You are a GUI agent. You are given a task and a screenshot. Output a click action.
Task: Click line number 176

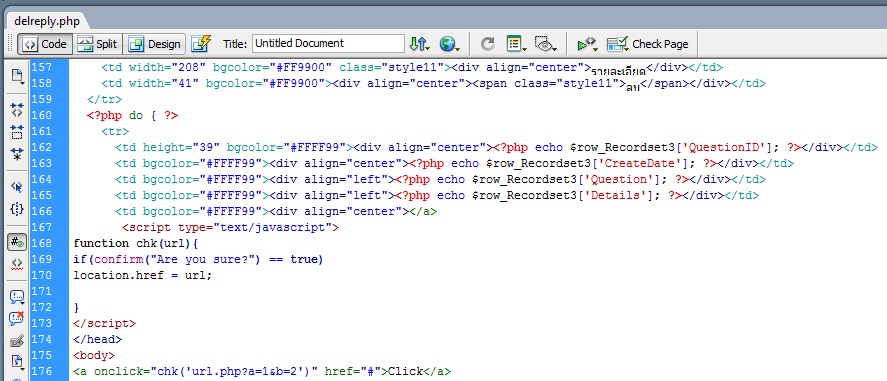[41, 371]
